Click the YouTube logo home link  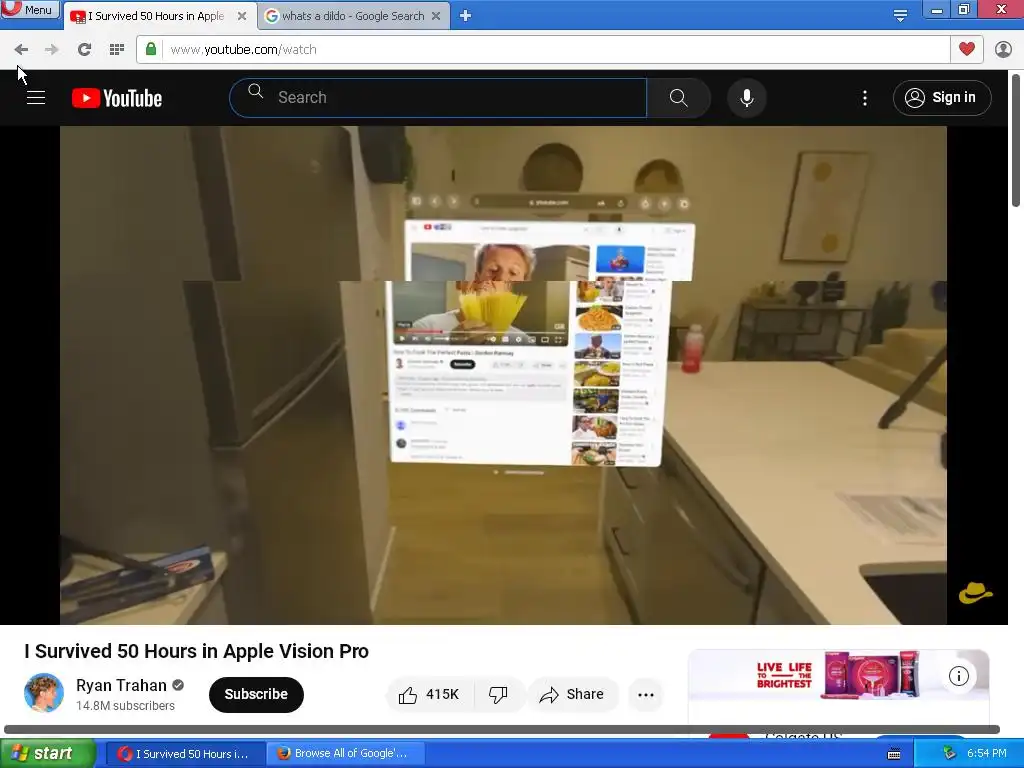(x=117, y=98)
